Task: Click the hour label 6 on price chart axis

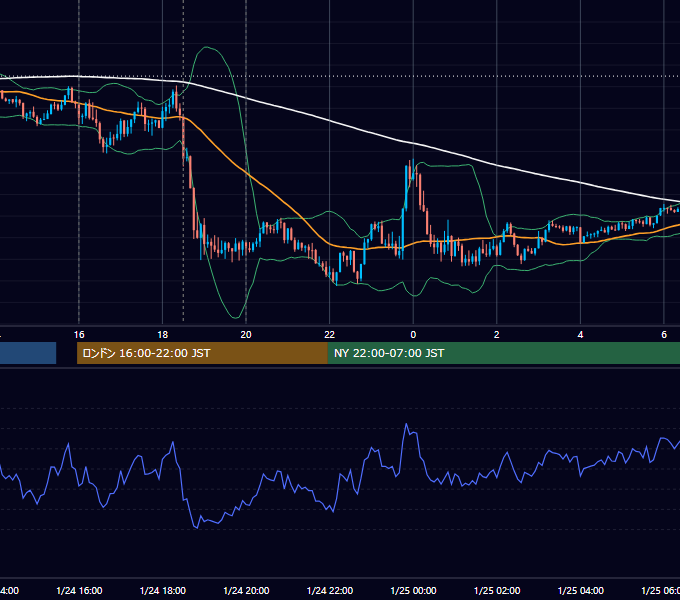Action: point(664,335)
